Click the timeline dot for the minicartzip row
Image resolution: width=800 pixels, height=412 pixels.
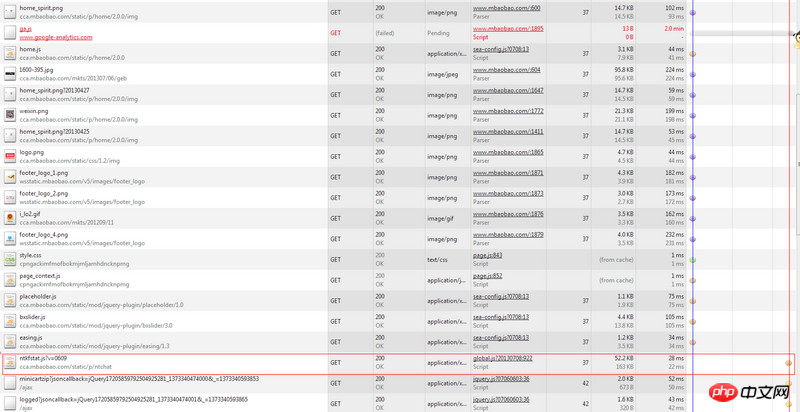[x=788, y=383]
